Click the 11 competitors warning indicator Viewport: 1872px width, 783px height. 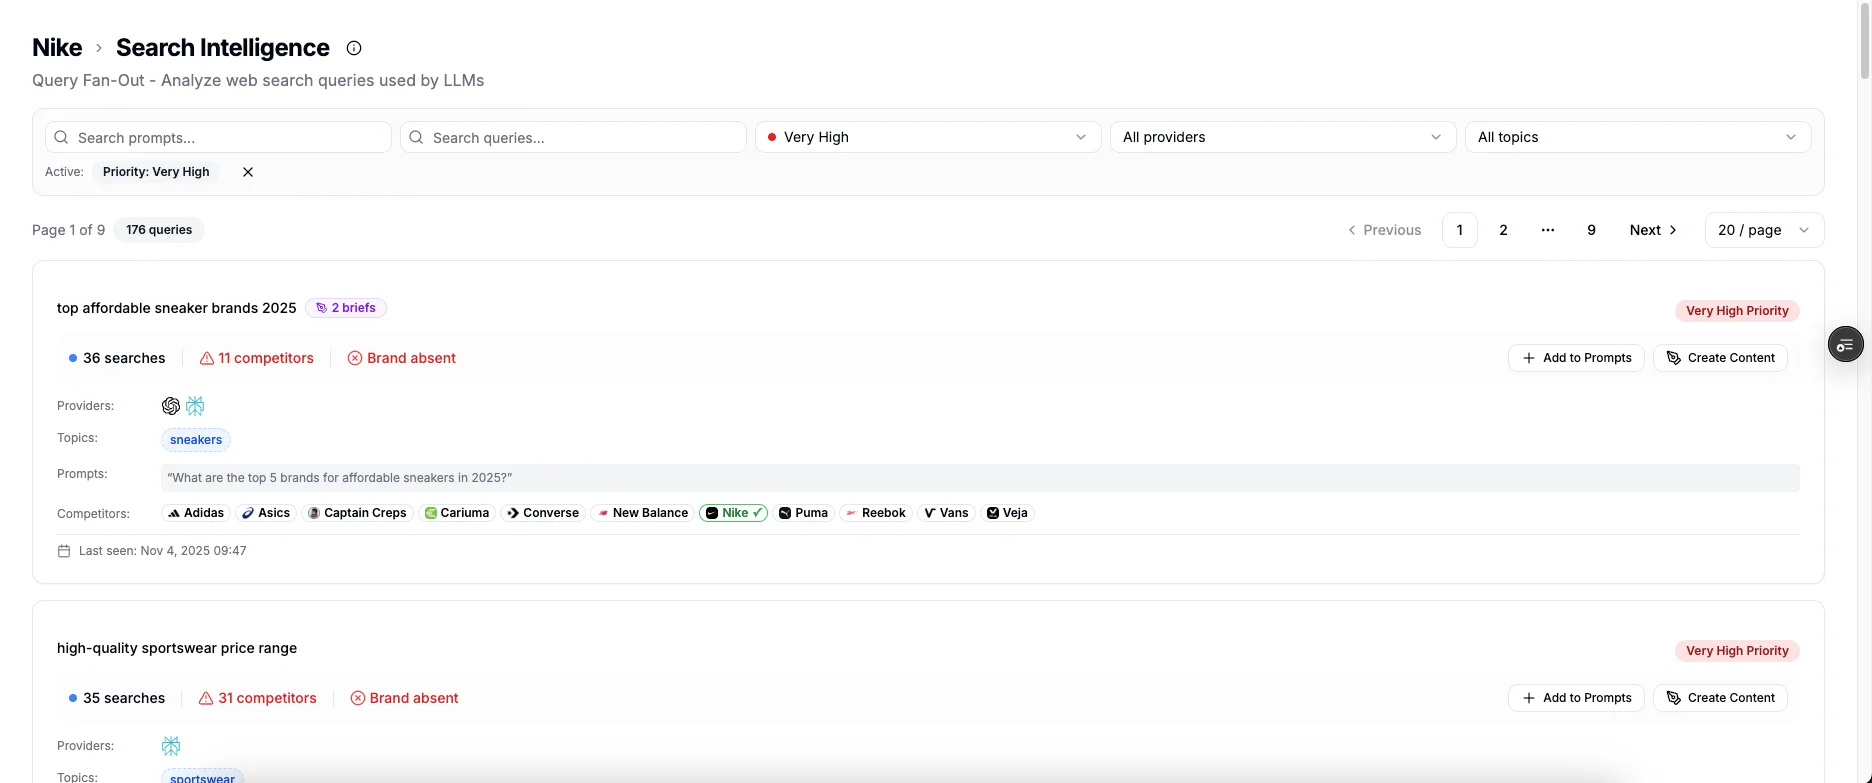coord(257,358)
